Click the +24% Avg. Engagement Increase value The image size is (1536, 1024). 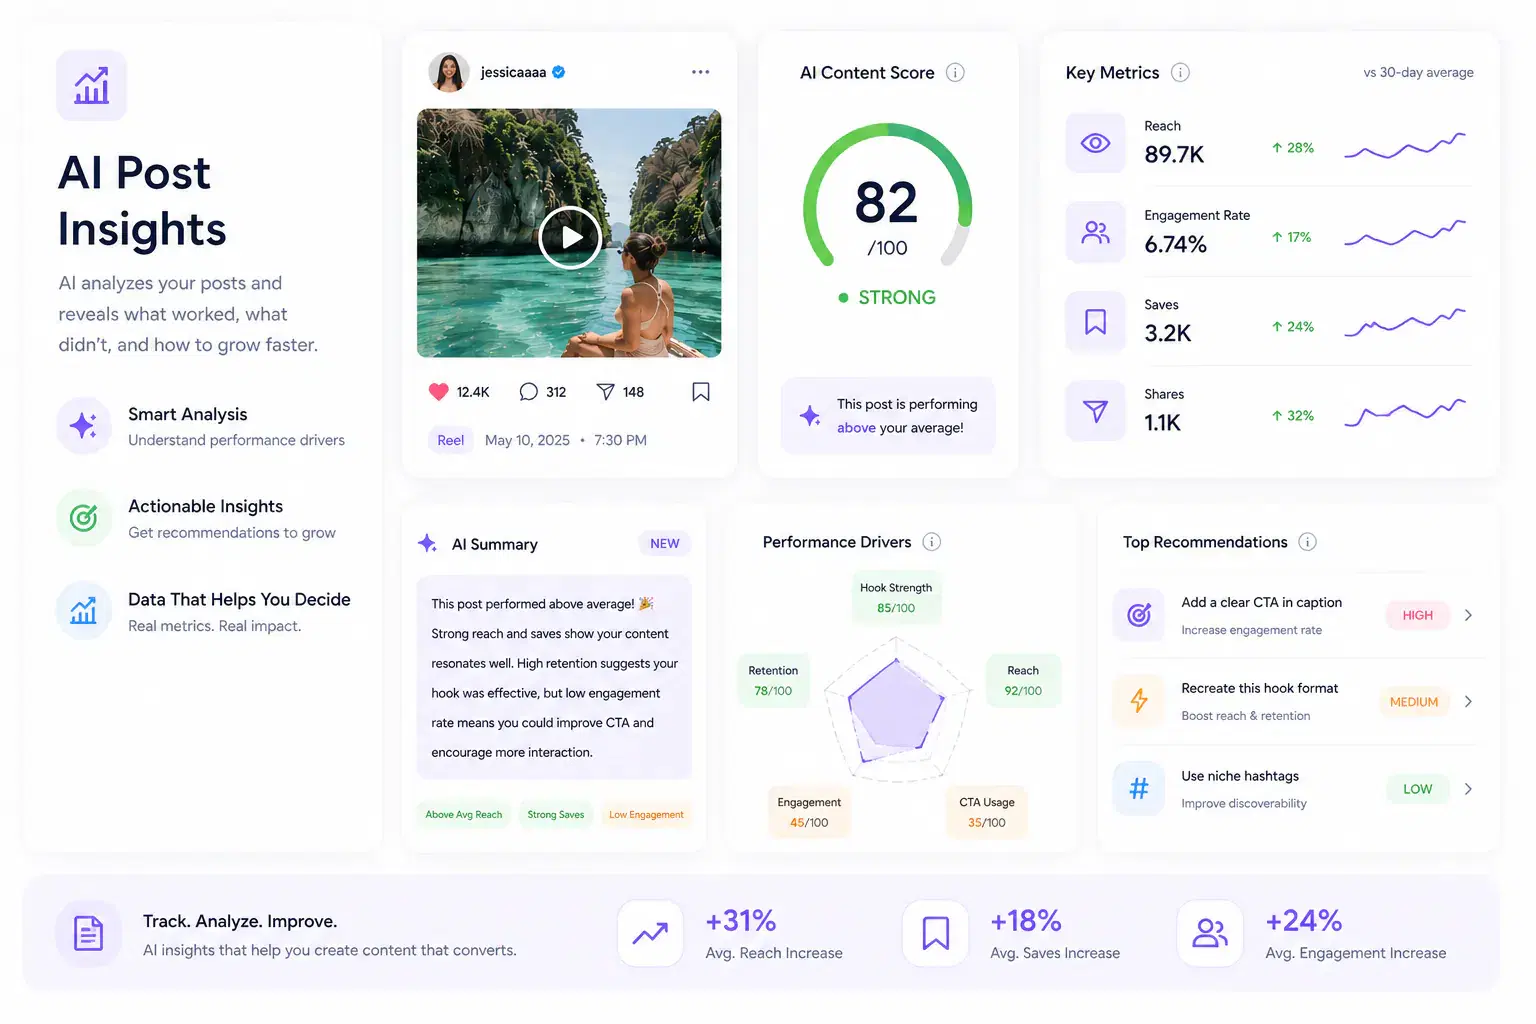pos(1304,921)
